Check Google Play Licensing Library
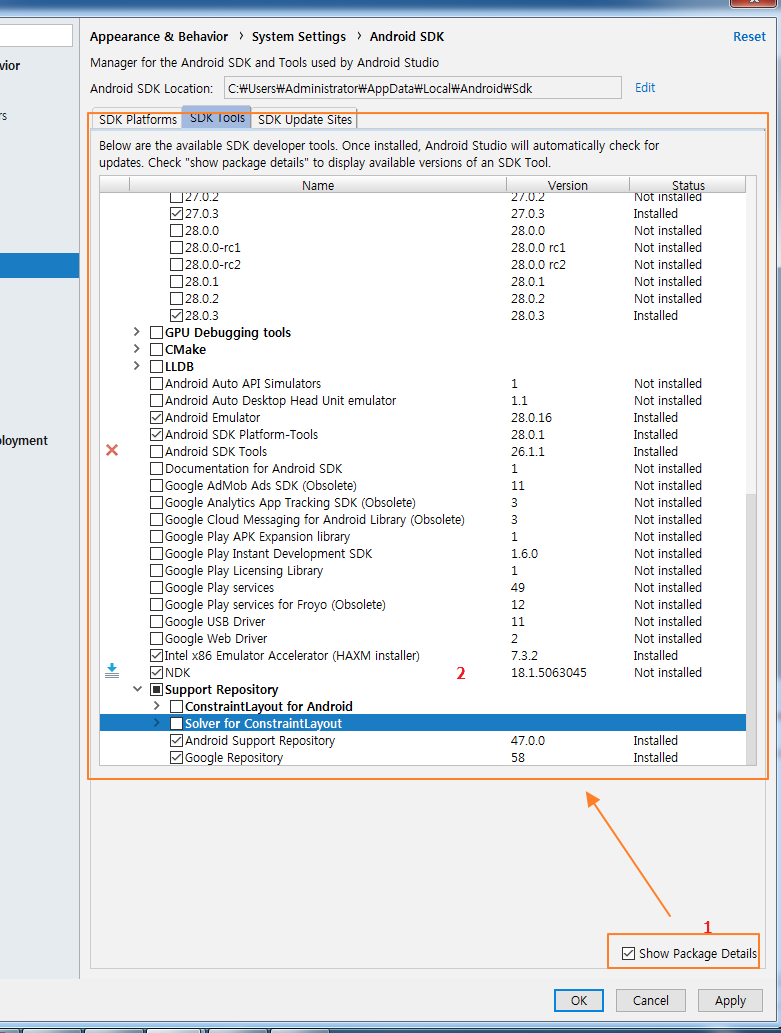 pyautogui.click(x=156, y=571)
